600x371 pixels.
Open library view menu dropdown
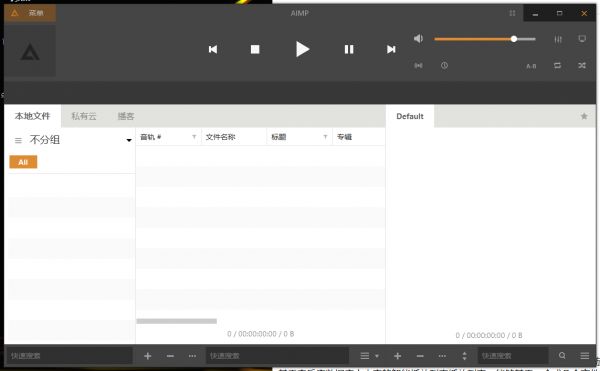pyautogui.click(x=369, y=356)
